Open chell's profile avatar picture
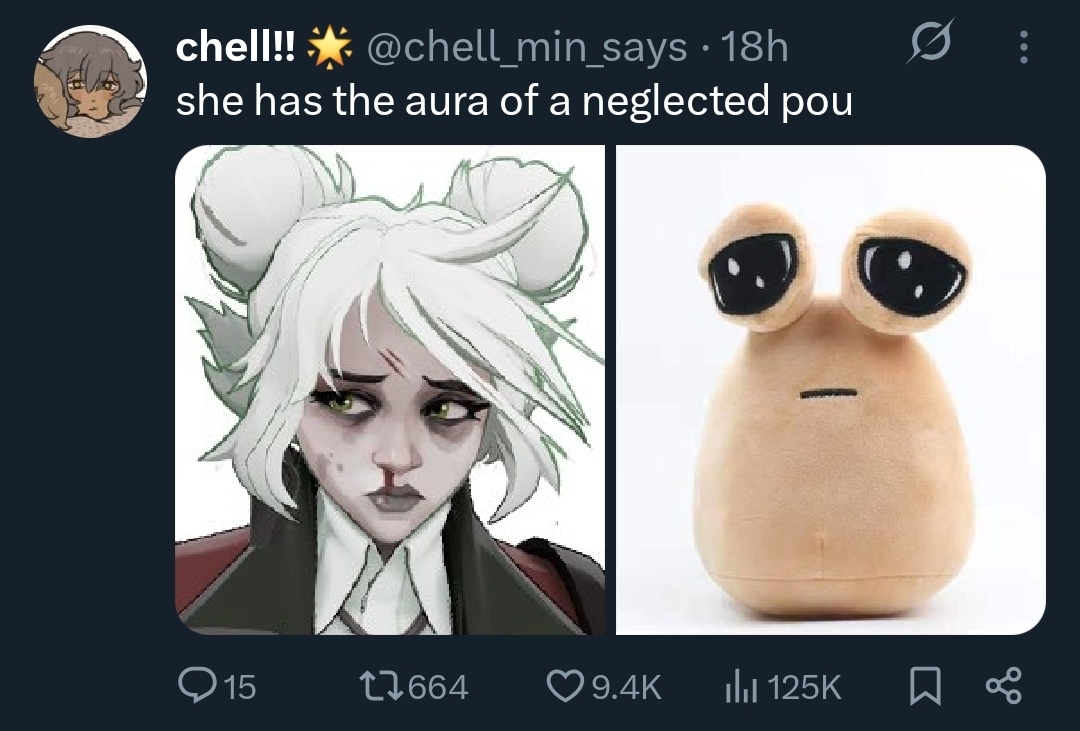The width and height of the screenshot is (1080, 731). (90, 81)
